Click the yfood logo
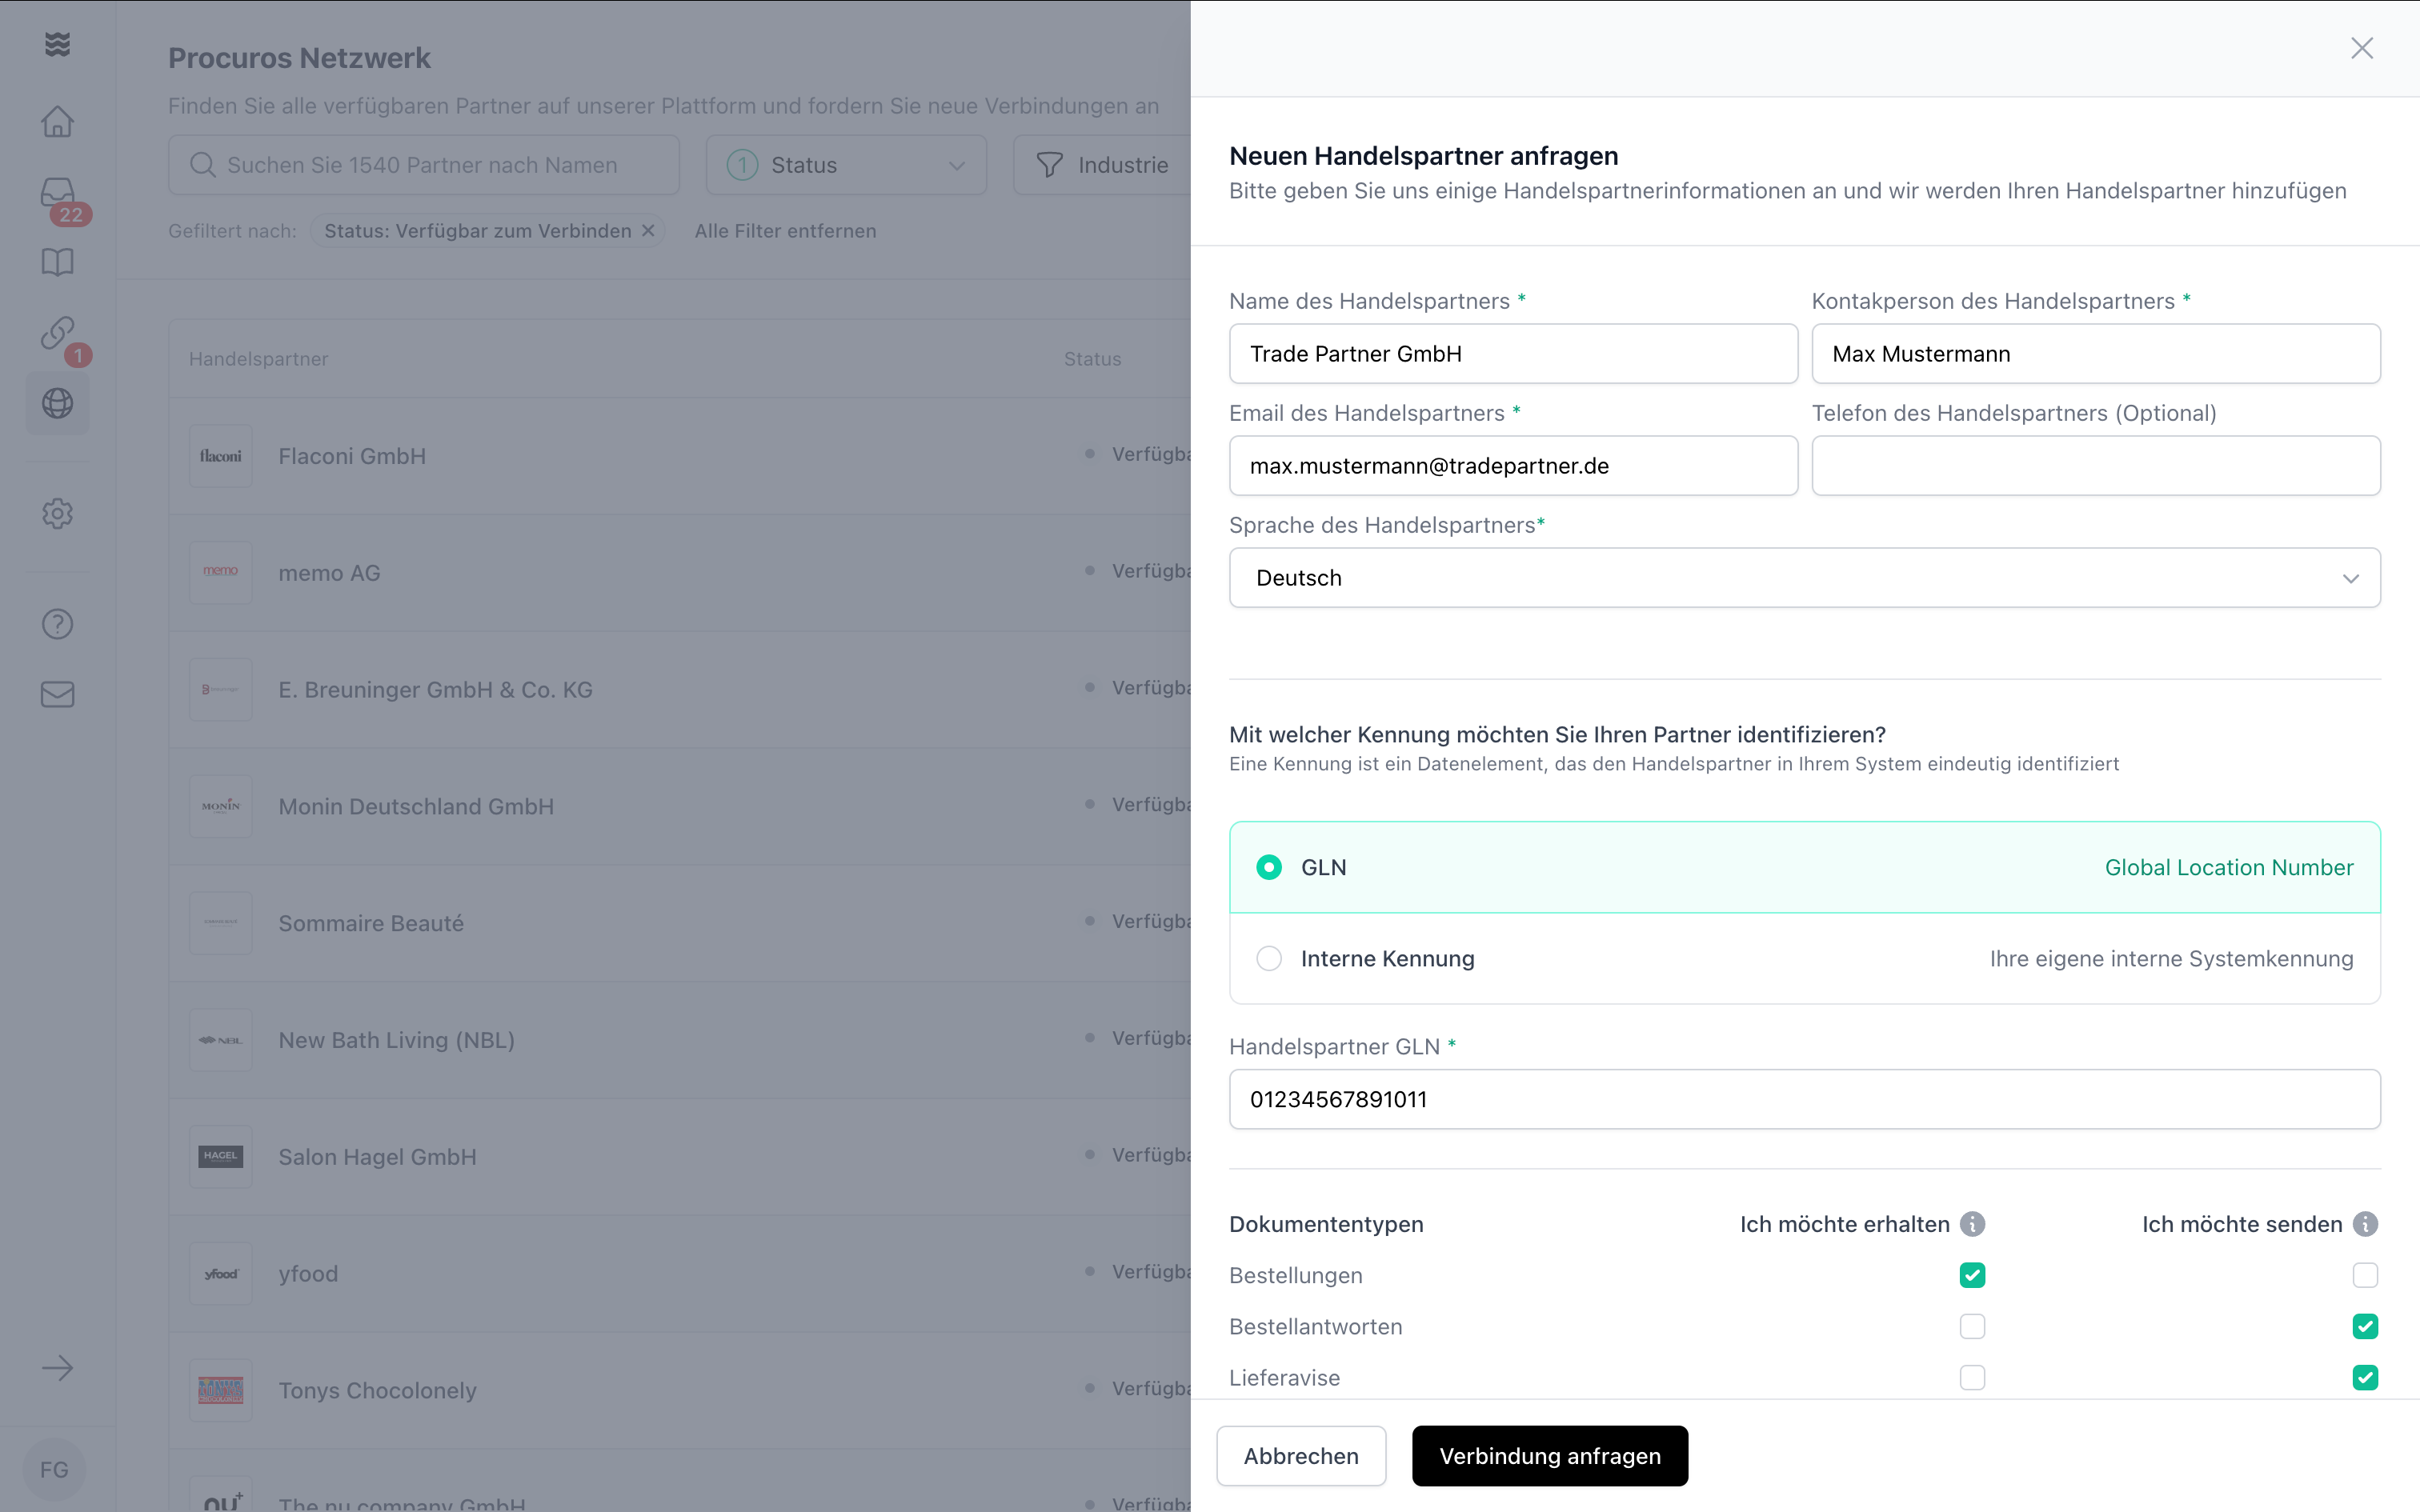The width and height of the screenshot is (2420, 1512). coord(220,1273)
